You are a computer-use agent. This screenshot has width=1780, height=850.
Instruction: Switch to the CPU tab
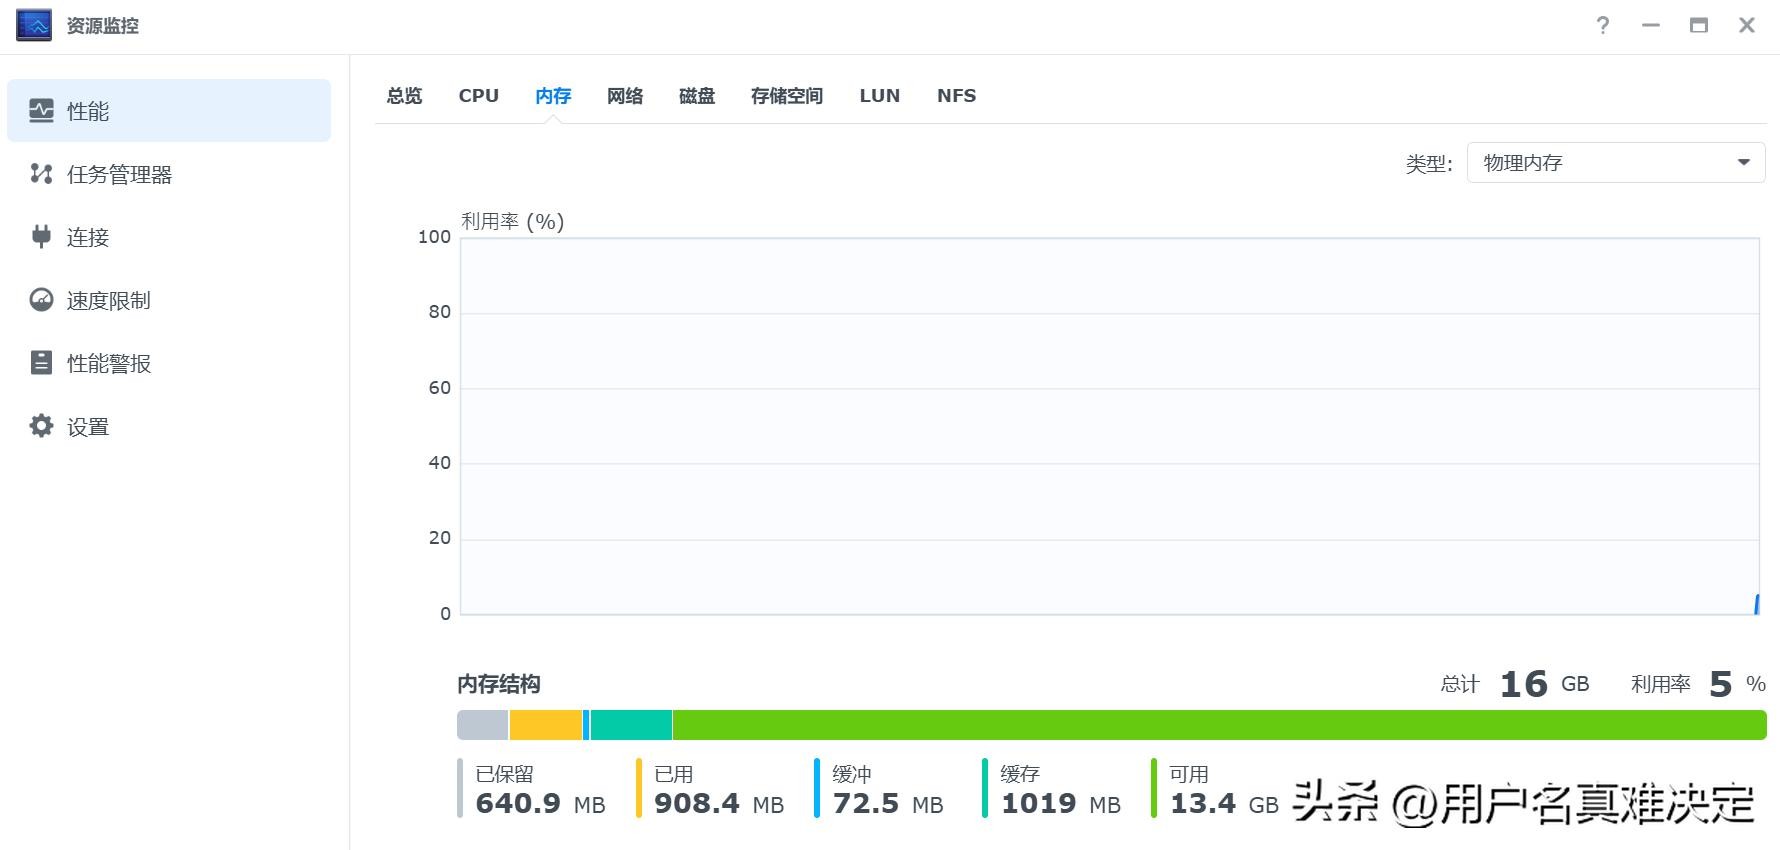[478, 96]
